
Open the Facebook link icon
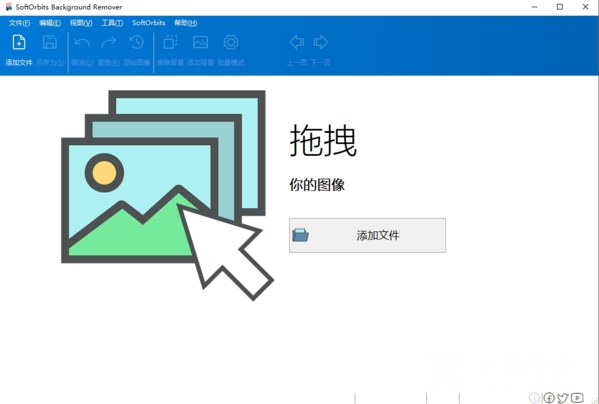549,398
